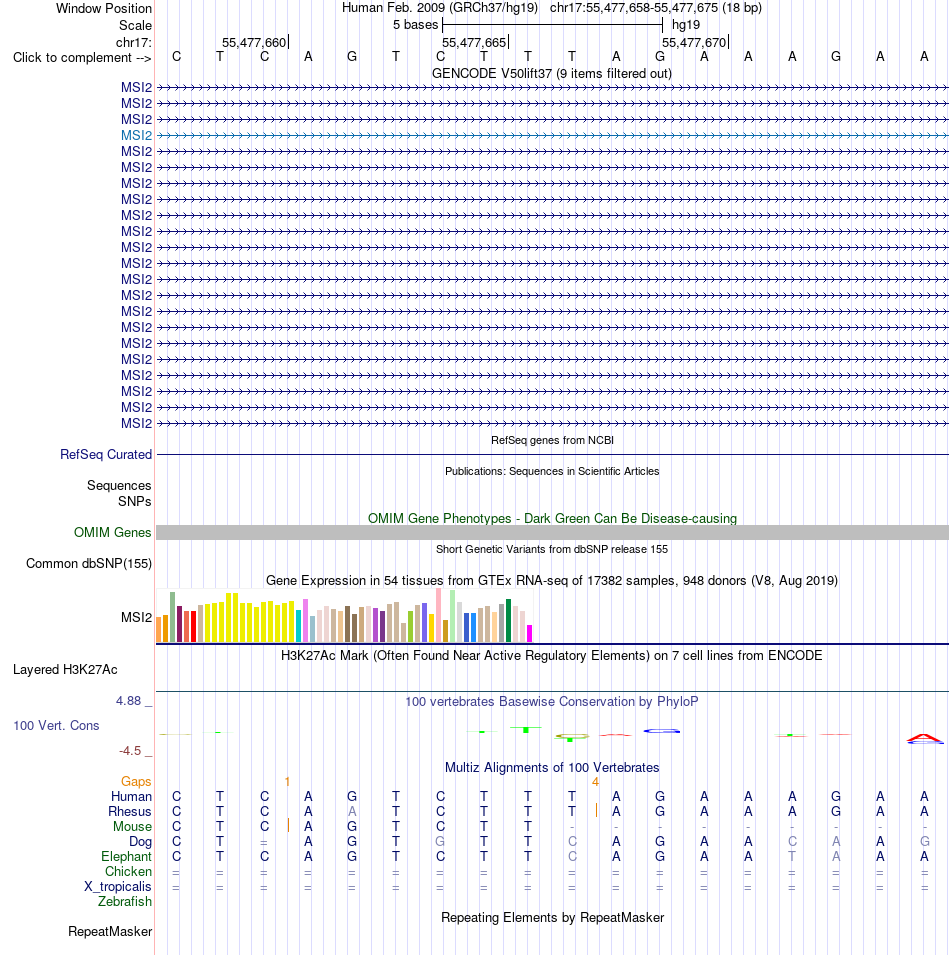The width and height of the screenshot is (950, 955).
Task: Click the RefSeq Curated intron line
Action: pos(552,454)
